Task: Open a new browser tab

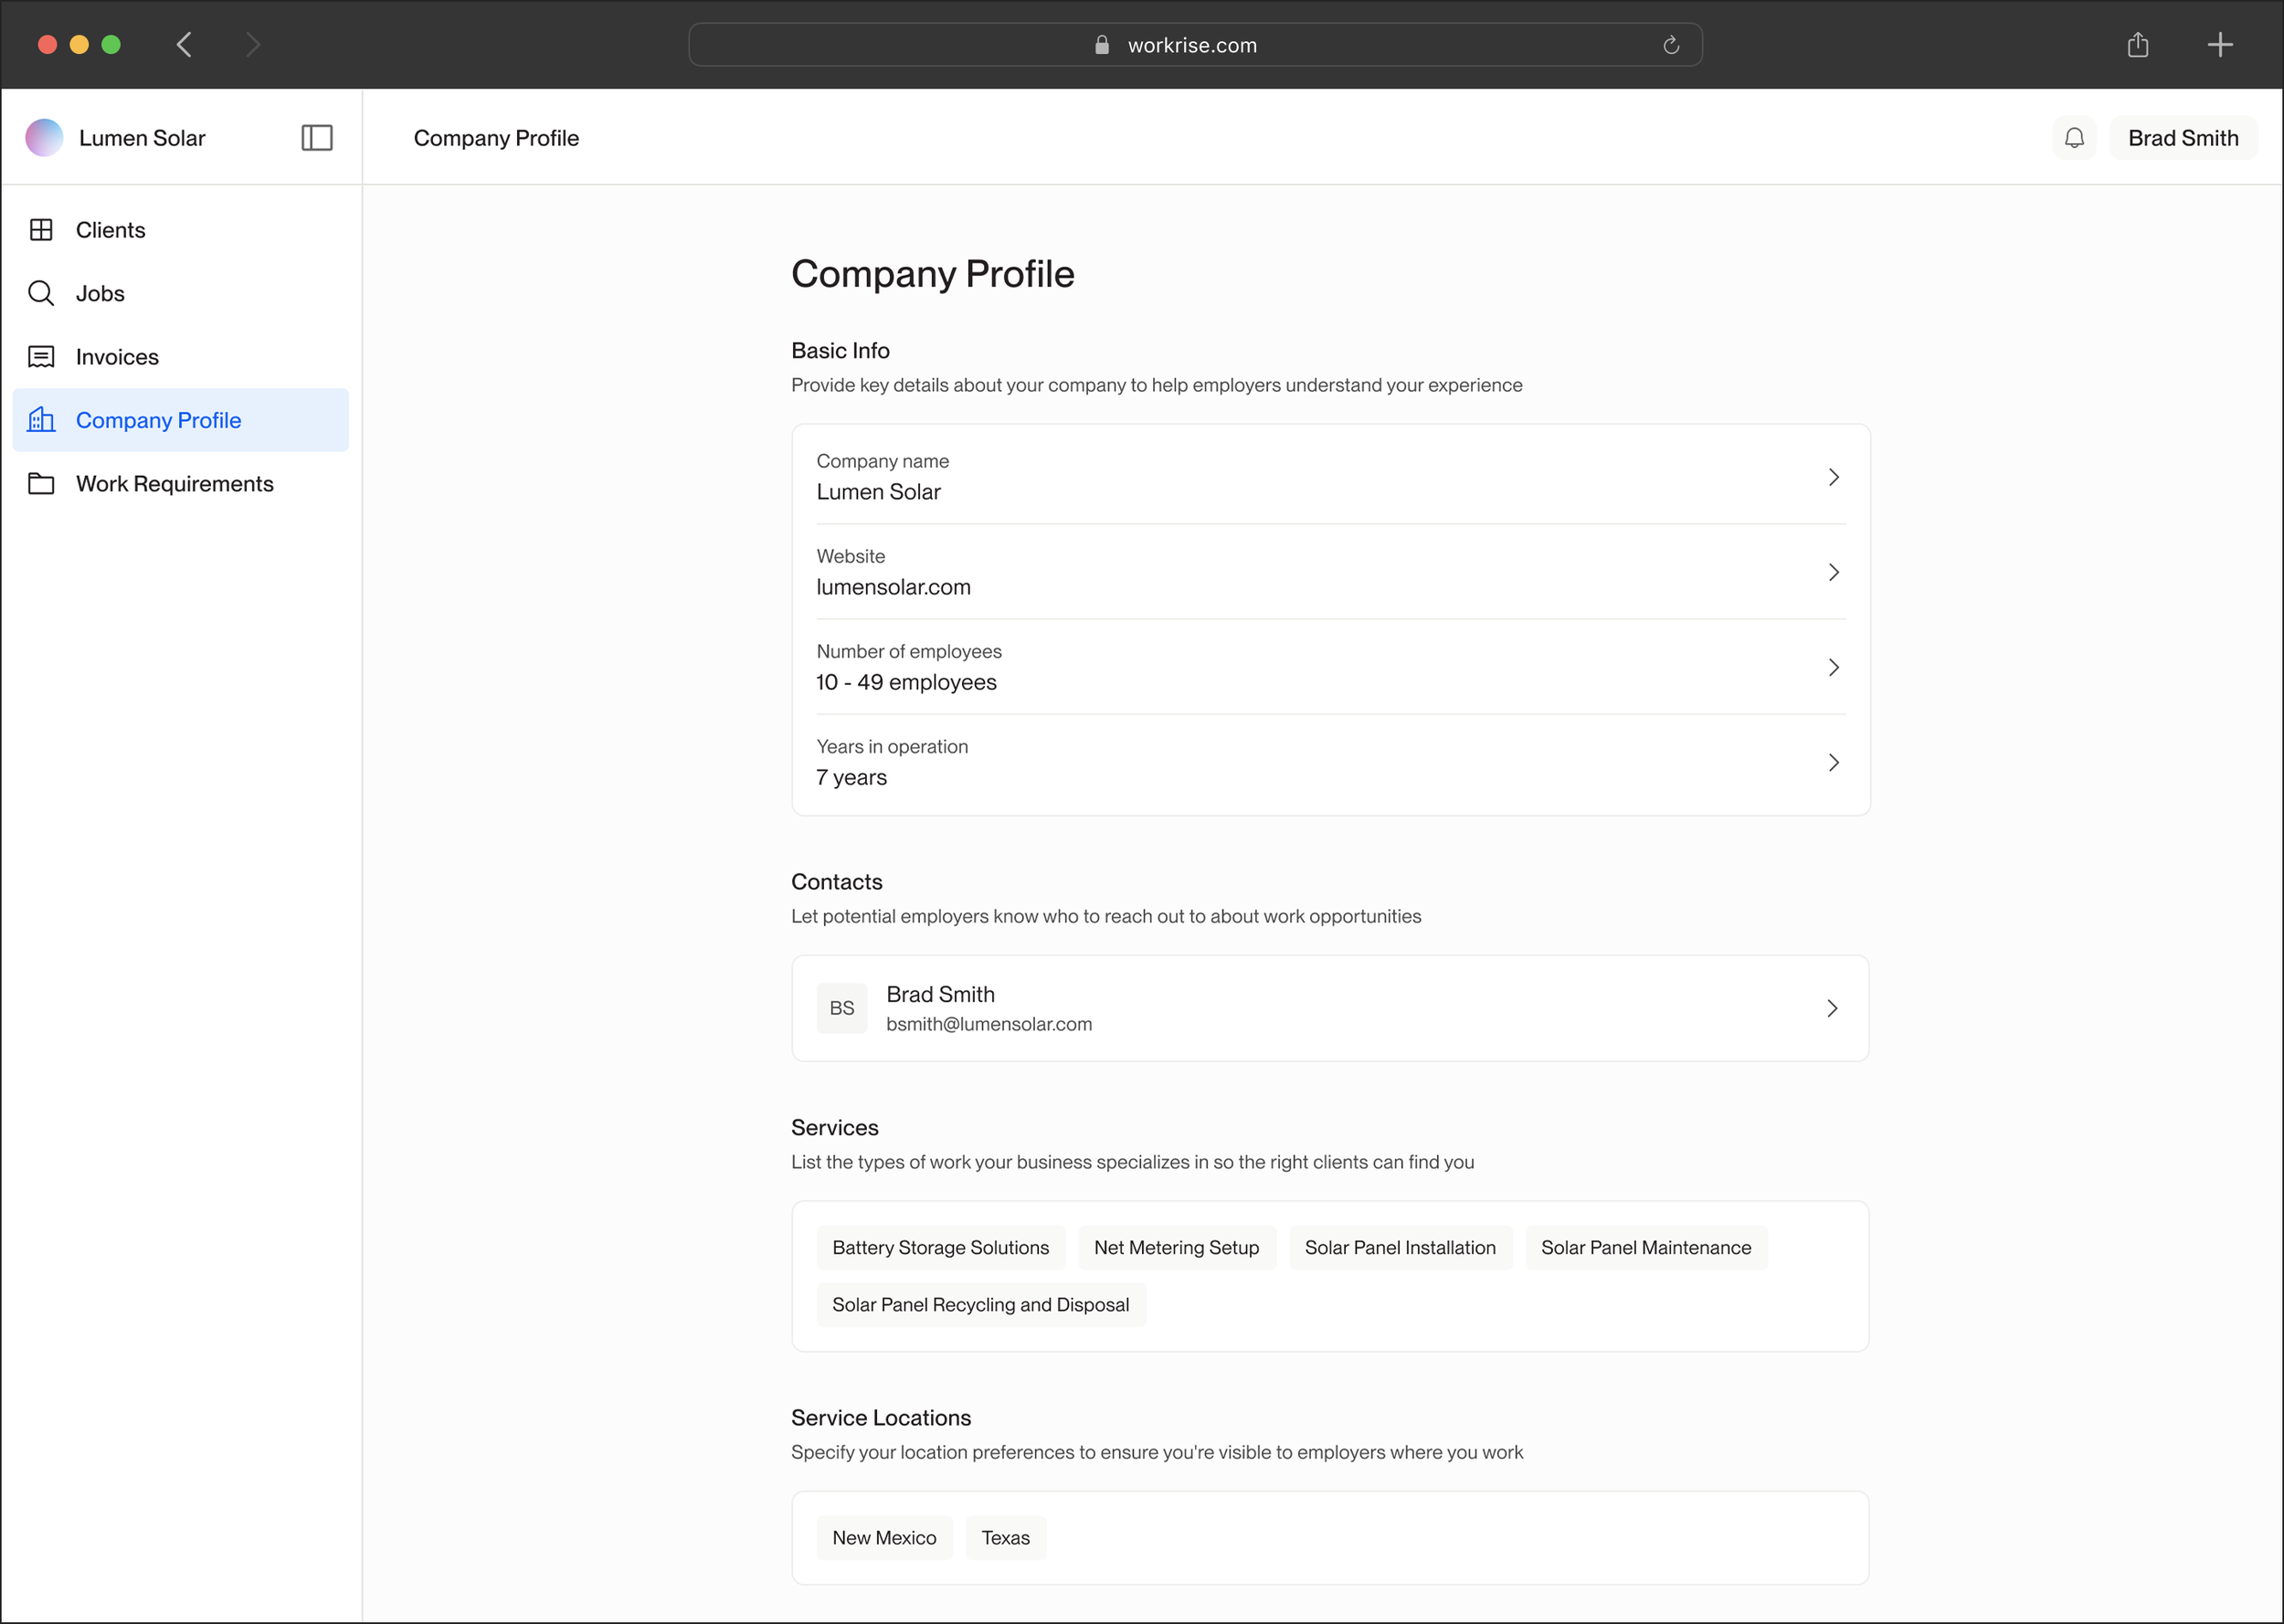Action: (2220, 45)
